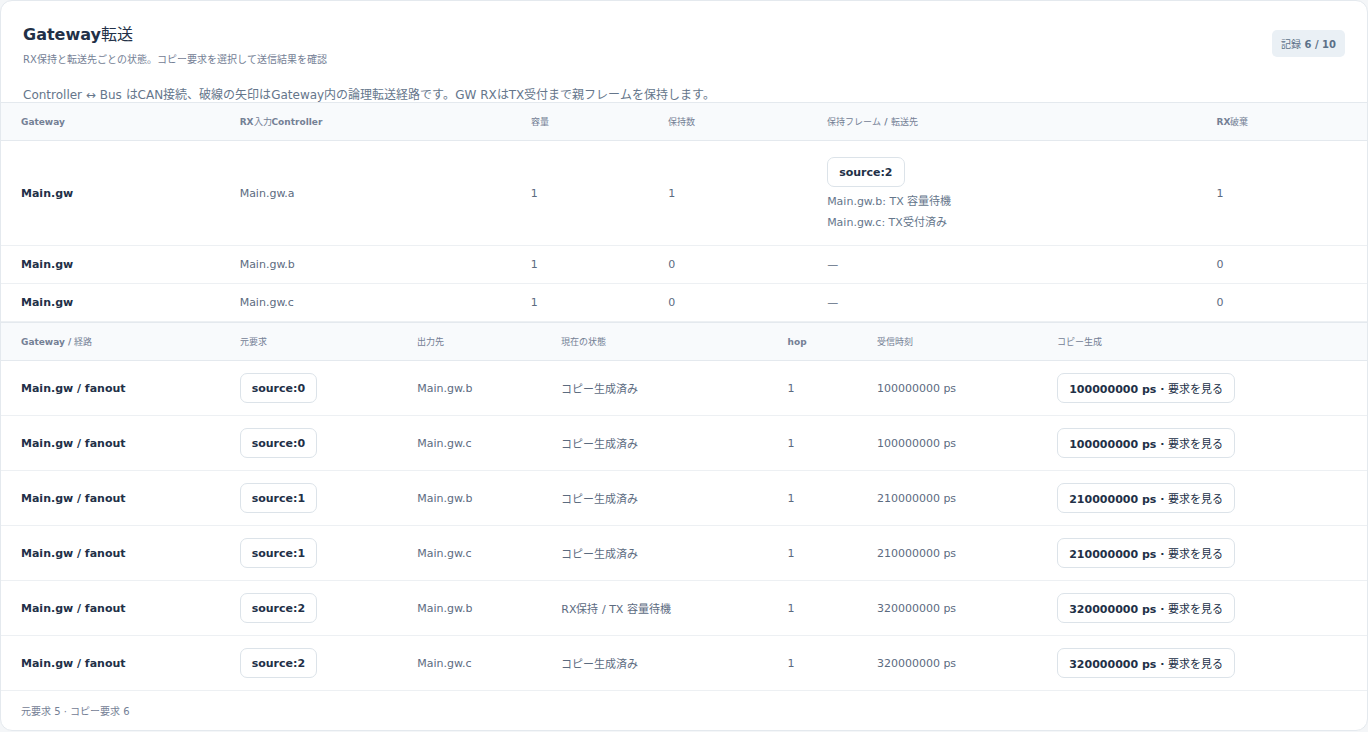This screenshot has height=732, width=1368.
Task: Click the "Main.gw.b: TX 容量待機" status line
Action: pyautogui.click(x=889, y=201)
